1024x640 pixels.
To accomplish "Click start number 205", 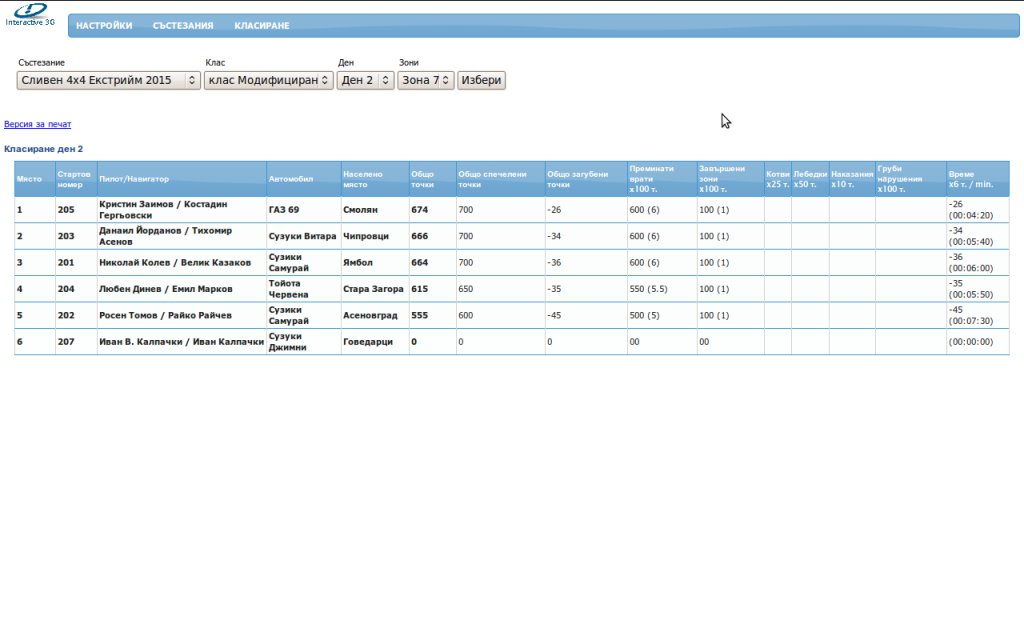I will [x=66, y=210].
